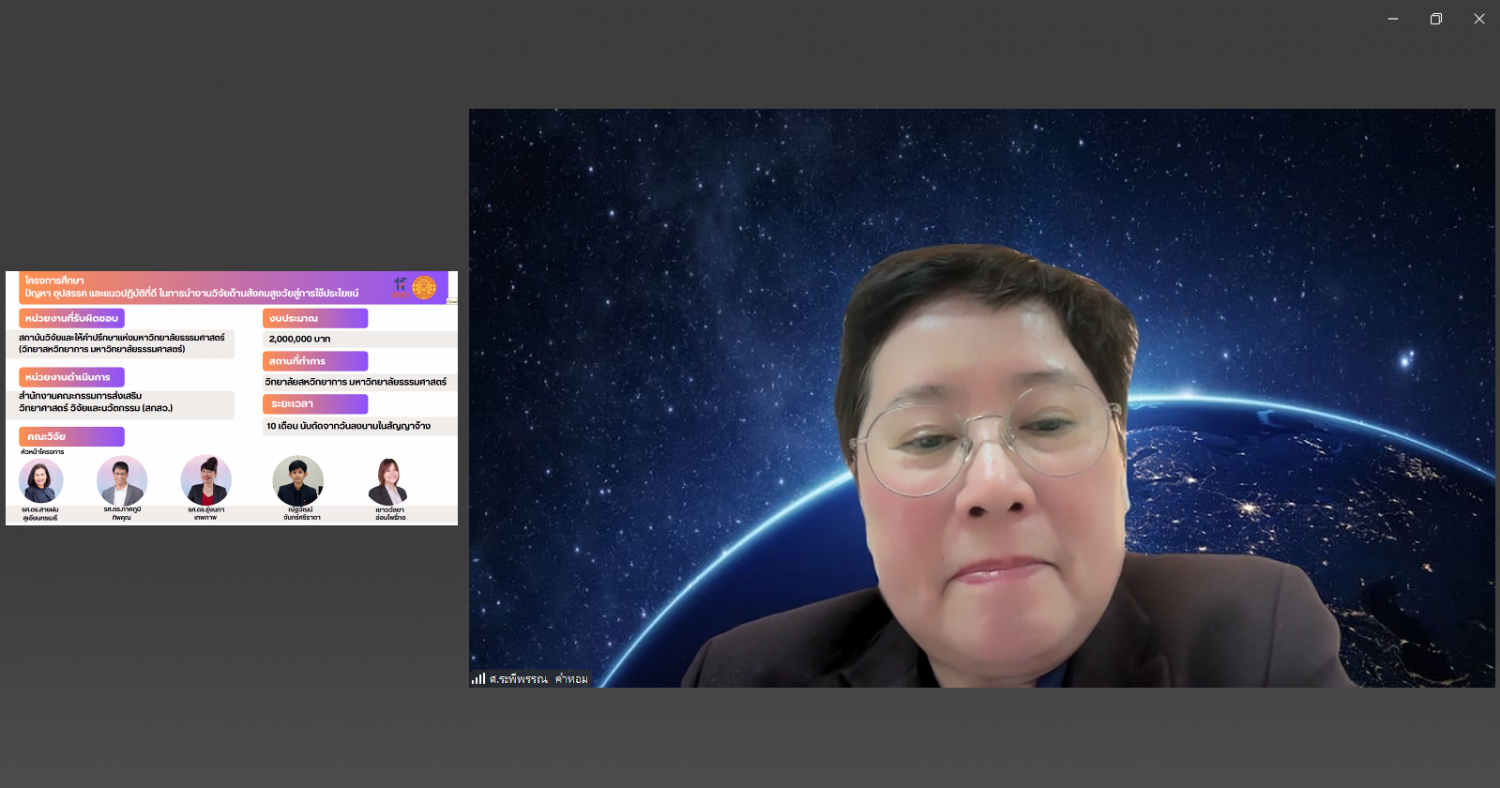Click the 10 เดือน duration text

click(348, 426)
